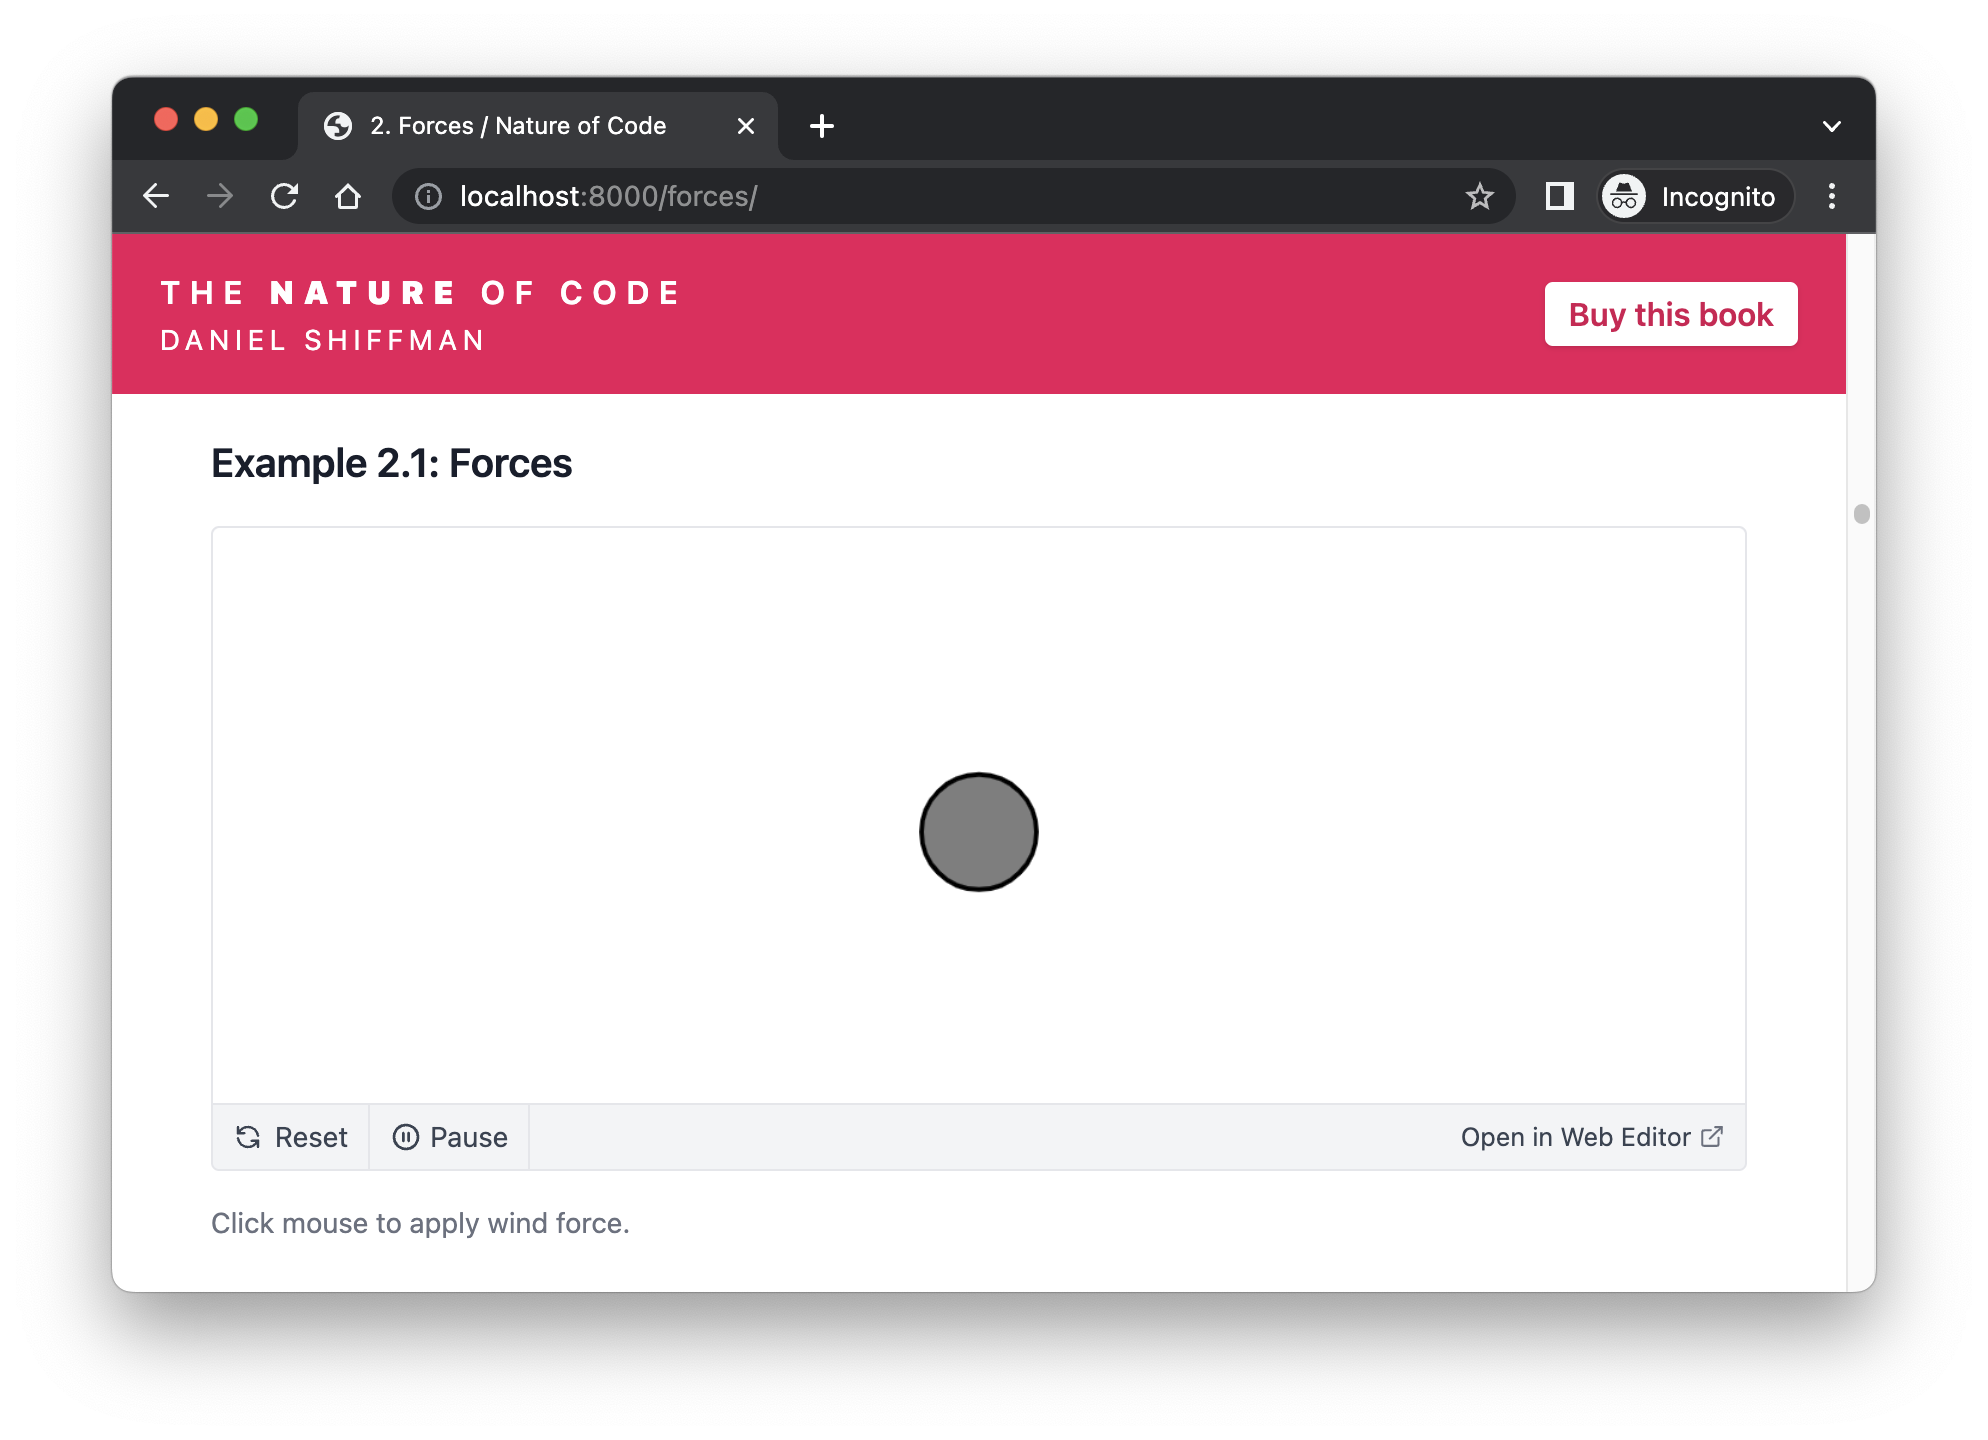This screenshot has width=1988, height=1440.
Task: Click the Buy this book button
Action: click(x=1670, y=313)
